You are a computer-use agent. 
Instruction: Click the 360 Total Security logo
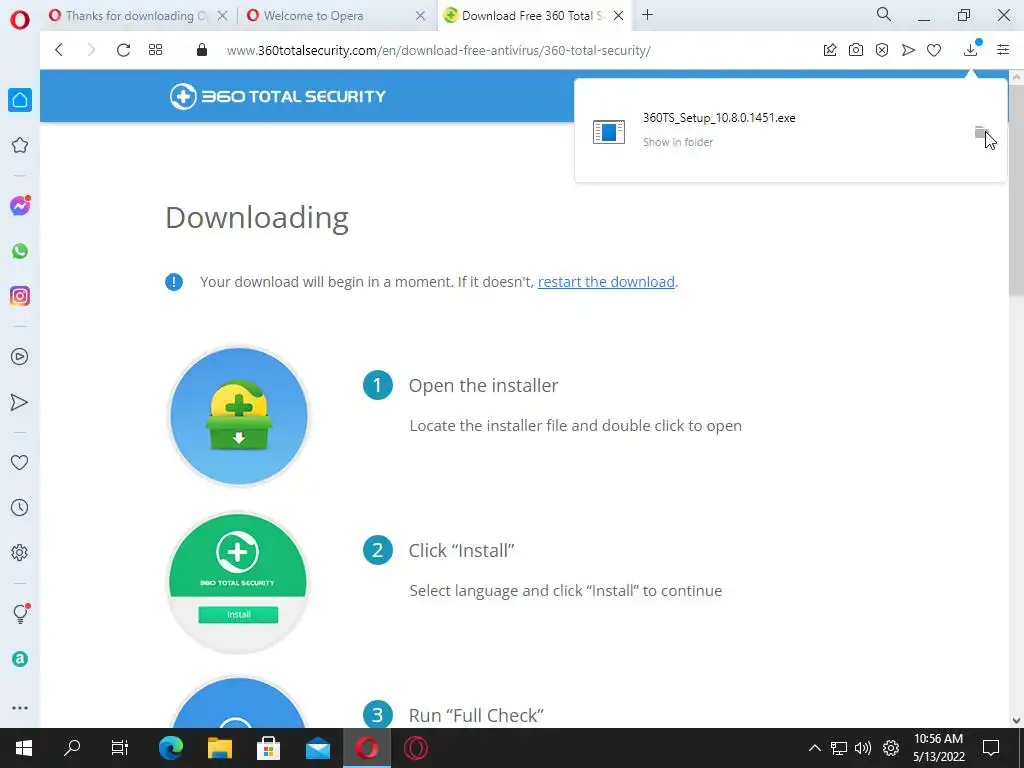coord(278,97)
